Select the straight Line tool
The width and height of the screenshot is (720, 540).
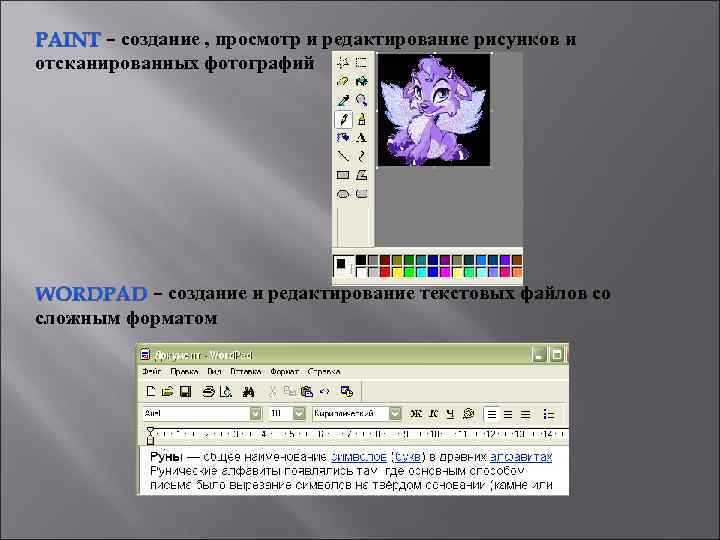click(343, 156)
